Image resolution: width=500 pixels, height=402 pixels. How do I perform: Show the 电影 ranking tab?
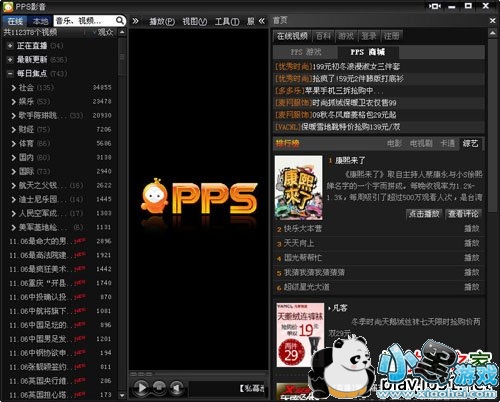click(x=394, y=144)
